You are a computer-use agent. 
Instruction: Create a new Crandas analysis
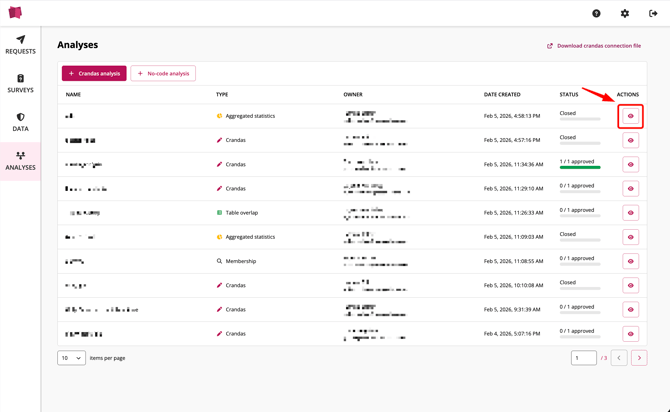pyautogui.click(x=94, y=73)
